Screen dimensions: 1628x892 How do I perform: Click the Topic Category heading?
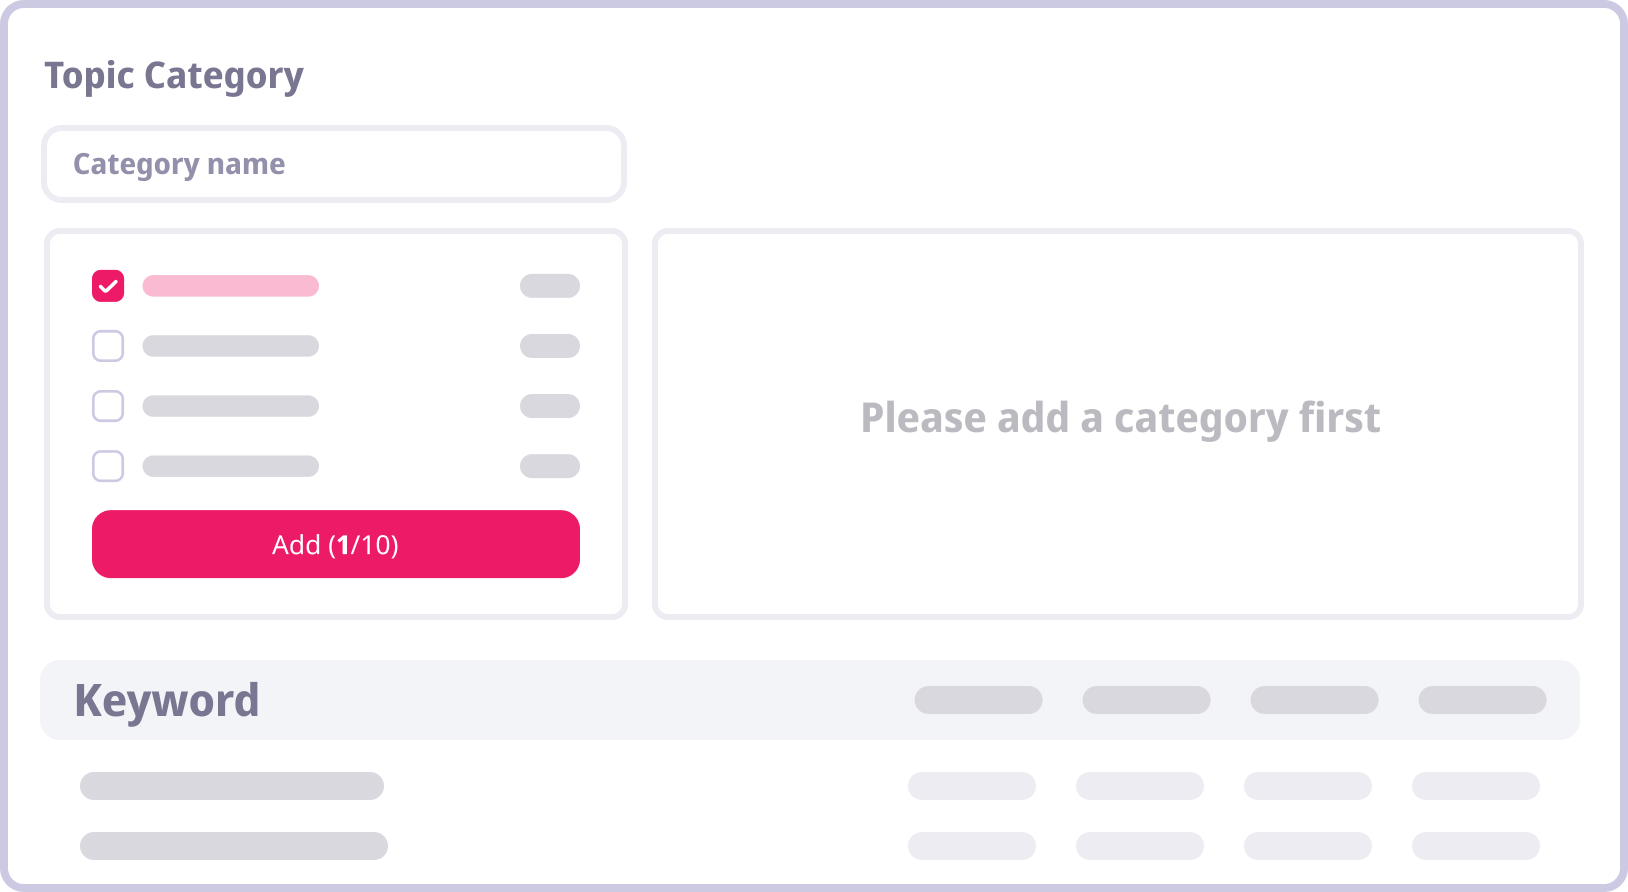174,76
